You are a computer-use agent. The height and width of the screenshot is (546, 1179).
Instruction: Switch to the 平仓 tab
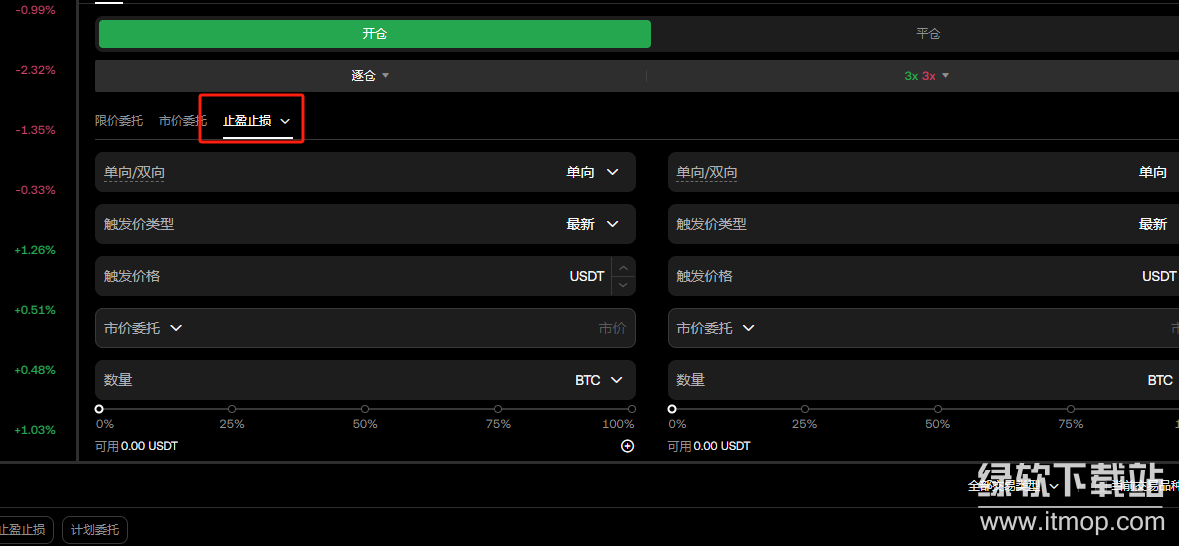pyautogui.click(x=928, y=34)
